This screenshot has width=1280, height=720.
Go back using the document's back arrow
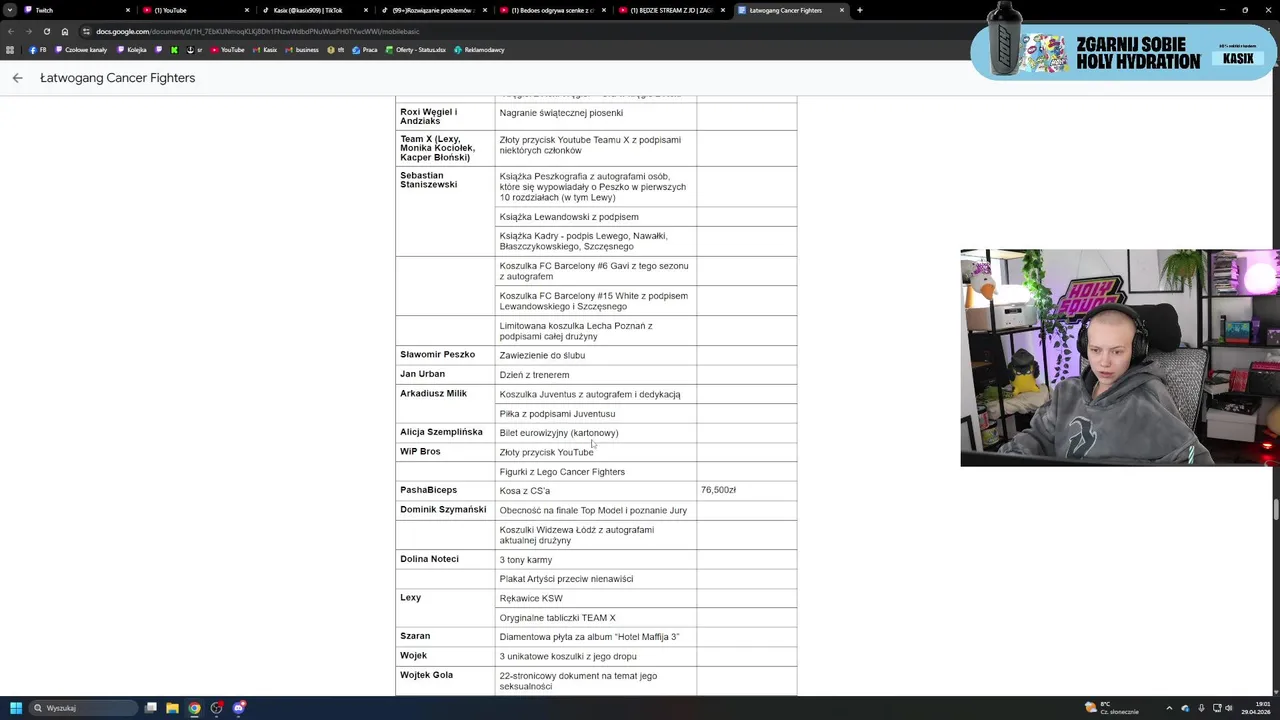17,78
